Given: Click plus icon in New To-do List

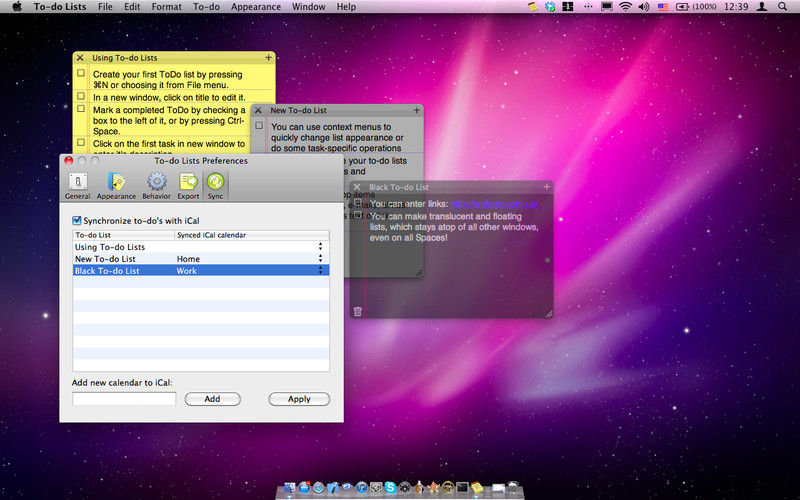Looking at the screenshot, I should (x=416, y=110).
